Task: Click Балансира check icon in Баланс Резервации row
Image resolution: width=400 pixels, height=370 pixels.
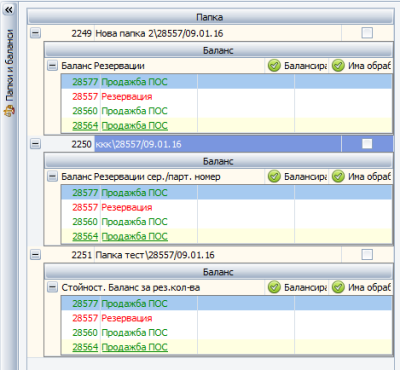Action: coord(274,66)
